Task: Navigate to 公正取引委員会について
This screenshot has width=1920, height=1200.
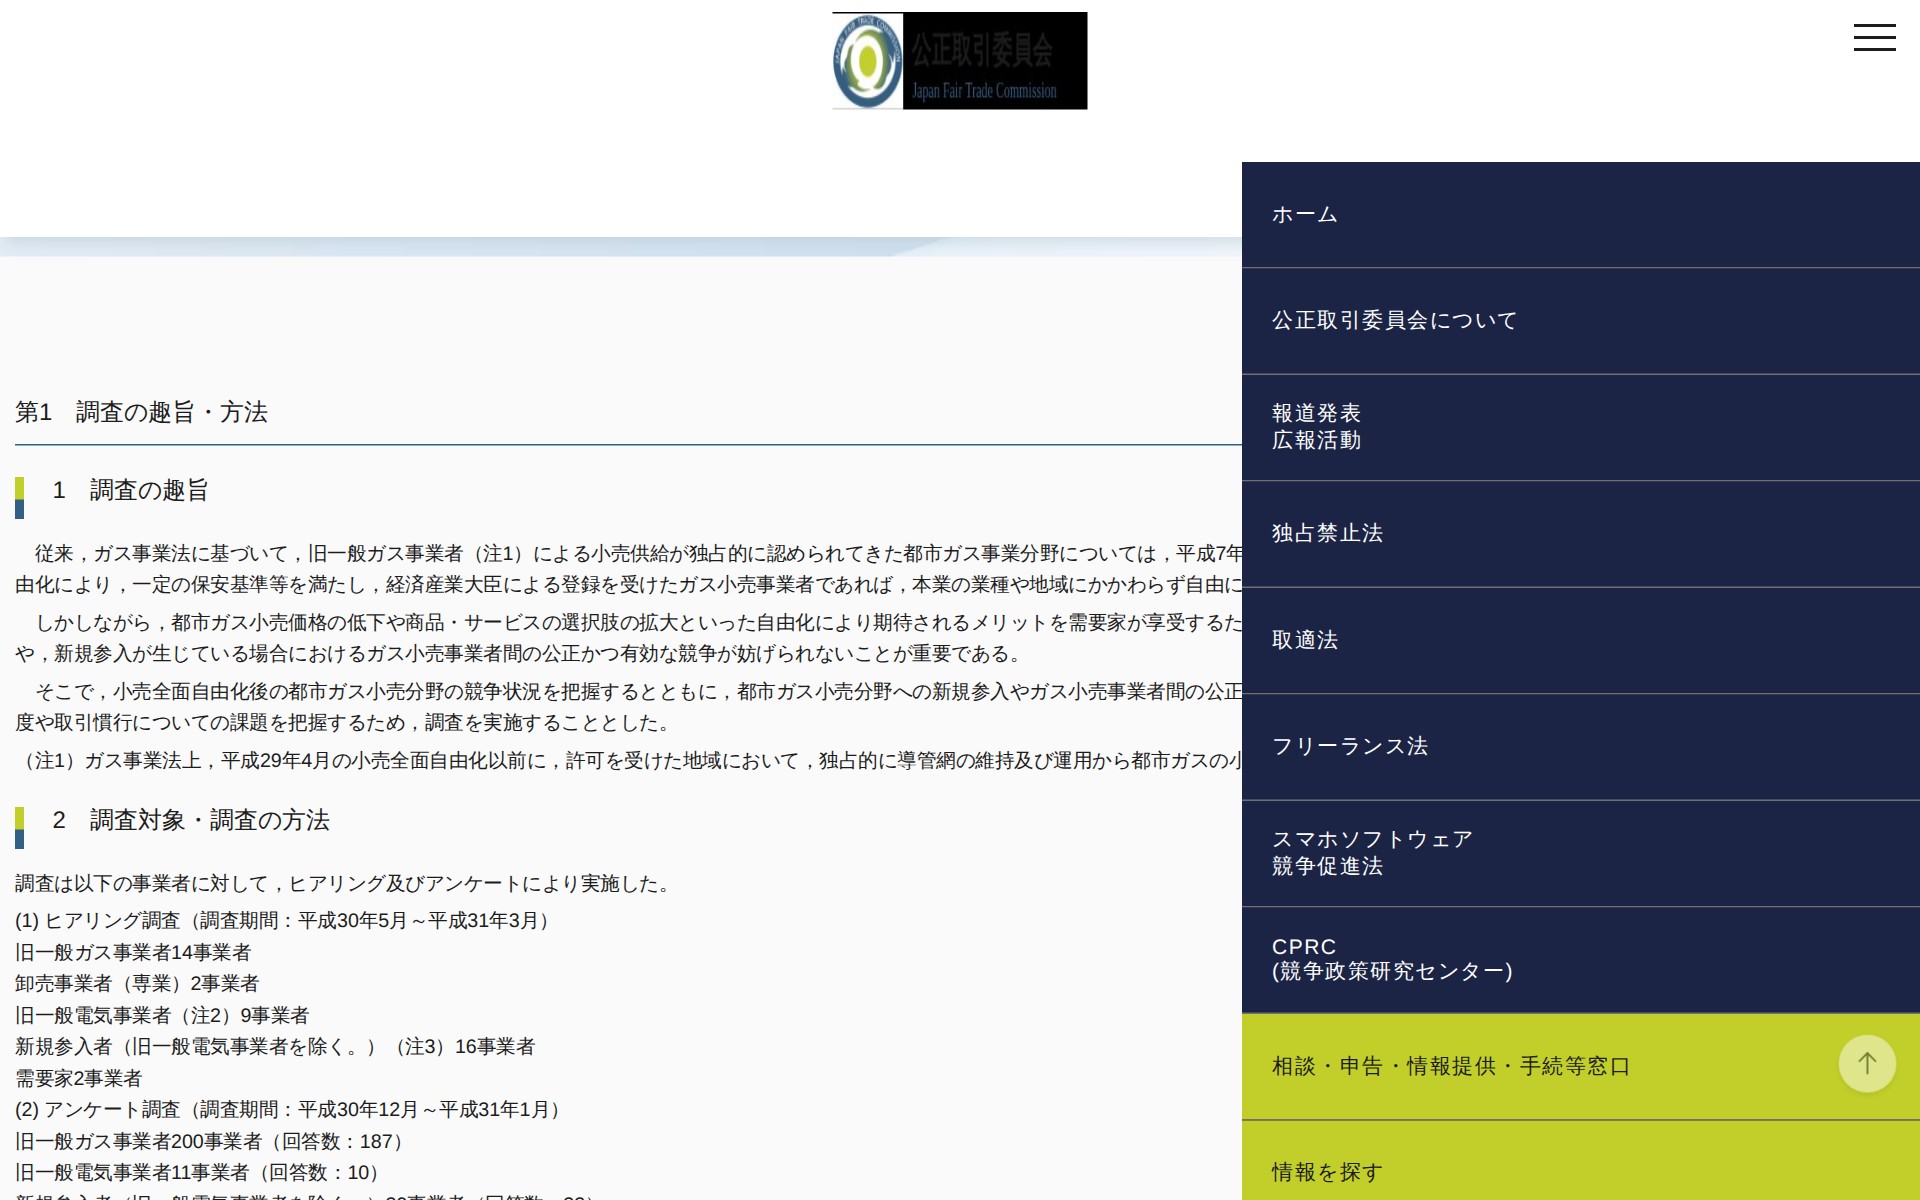Action: tap(1392, 320)
